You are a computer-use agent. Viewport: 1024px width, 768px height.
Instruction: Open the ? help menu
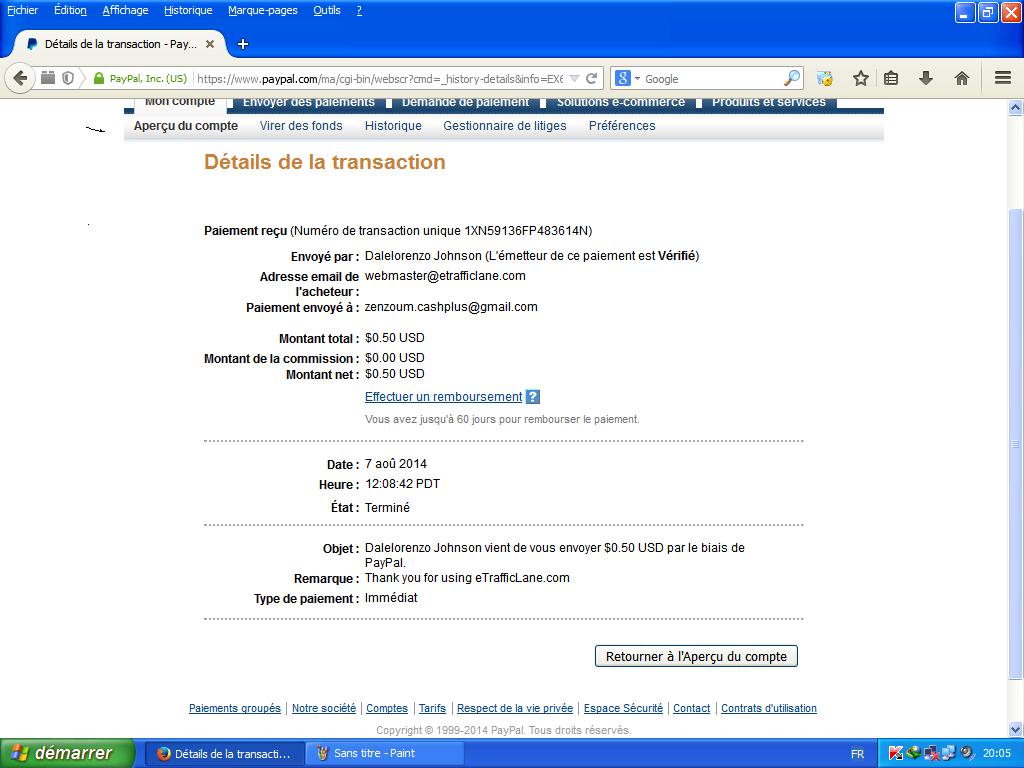[359, 10]
